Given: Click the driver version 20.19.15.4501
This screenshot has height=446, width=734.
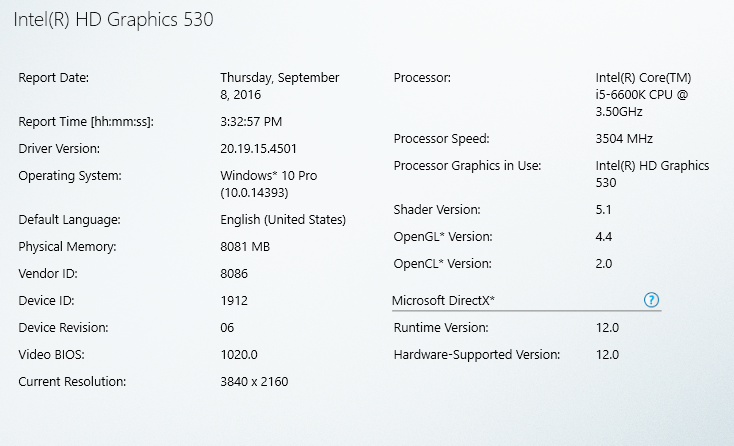Looking at the screenshot, I should click(258, 149).
